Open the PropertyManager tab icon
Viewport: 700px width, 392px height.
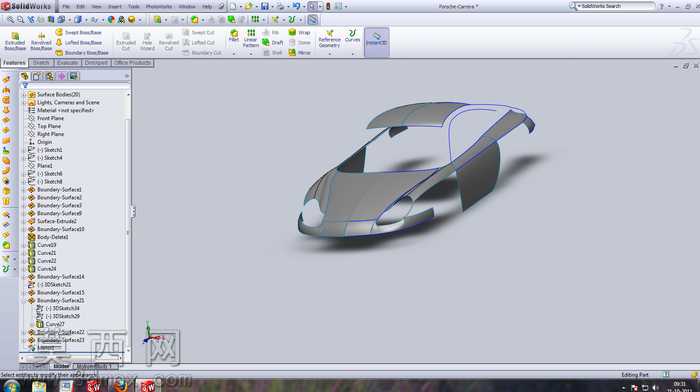pos(37,76)
